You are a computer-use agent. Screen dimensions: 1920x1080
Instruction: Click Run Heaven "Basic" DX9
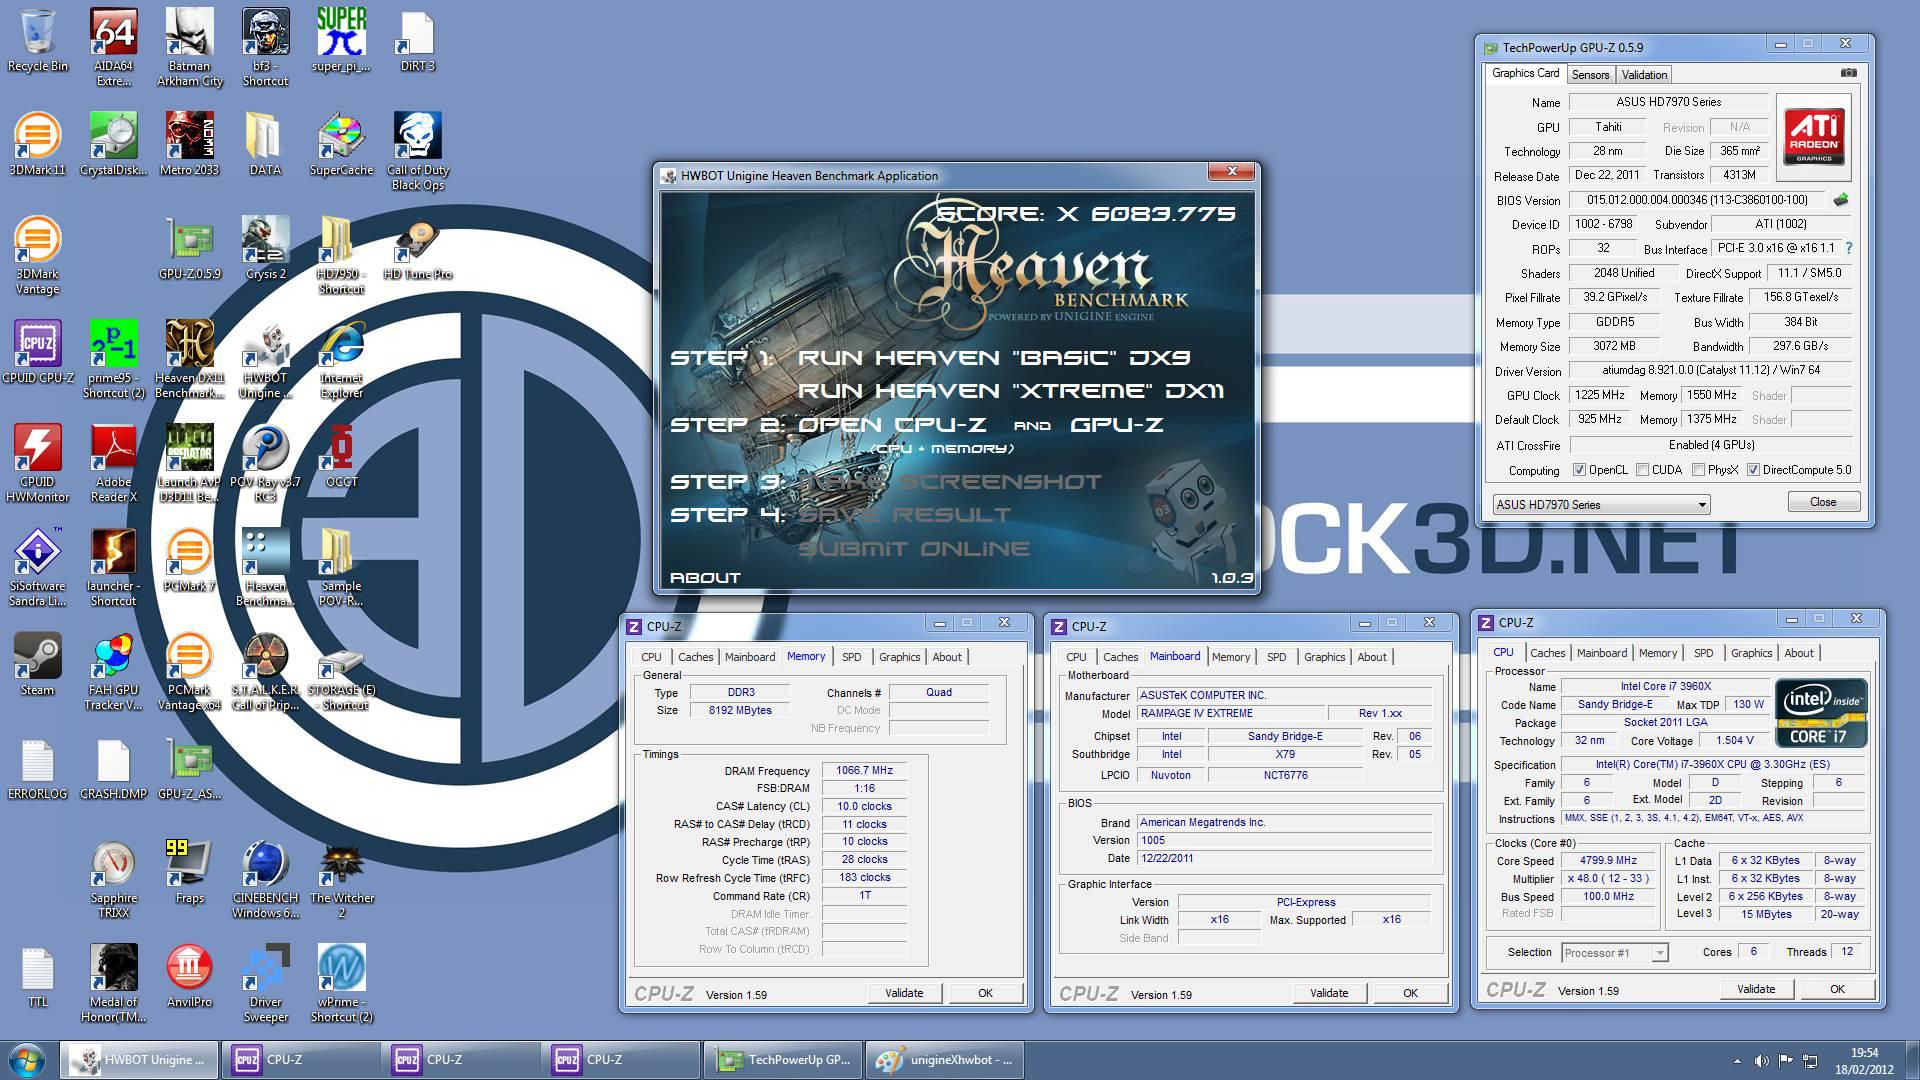coord(994,358)
